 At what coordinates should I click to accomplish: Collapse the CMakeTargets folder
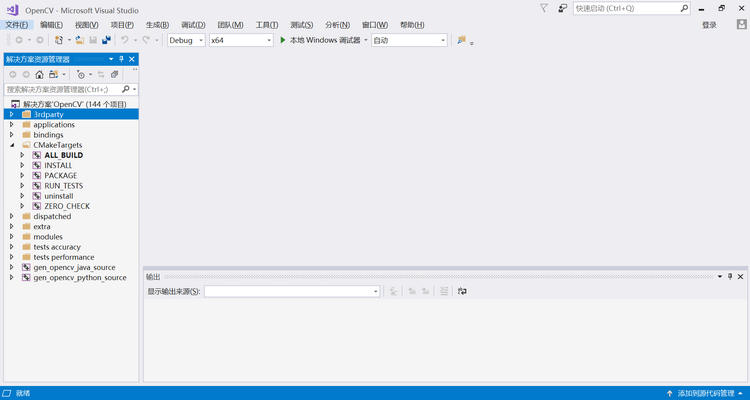12,145
